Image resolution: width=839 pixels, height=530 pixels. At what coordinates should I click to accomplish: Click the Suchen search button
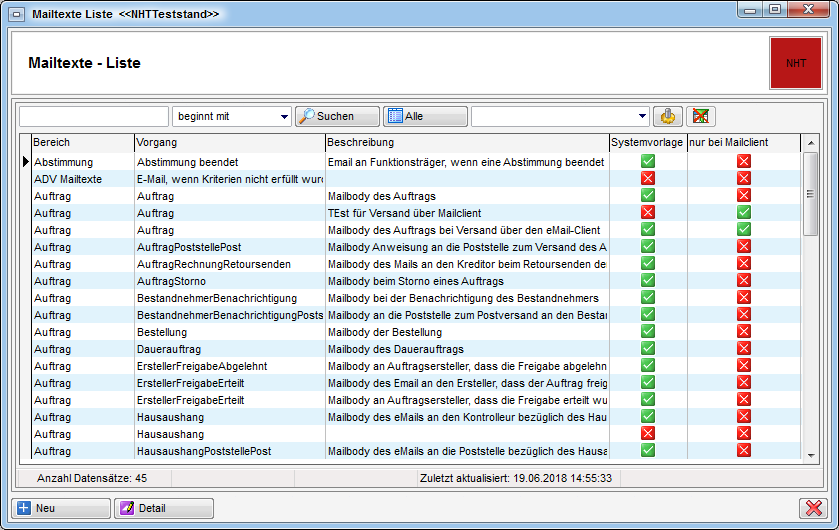coord(337,116)
